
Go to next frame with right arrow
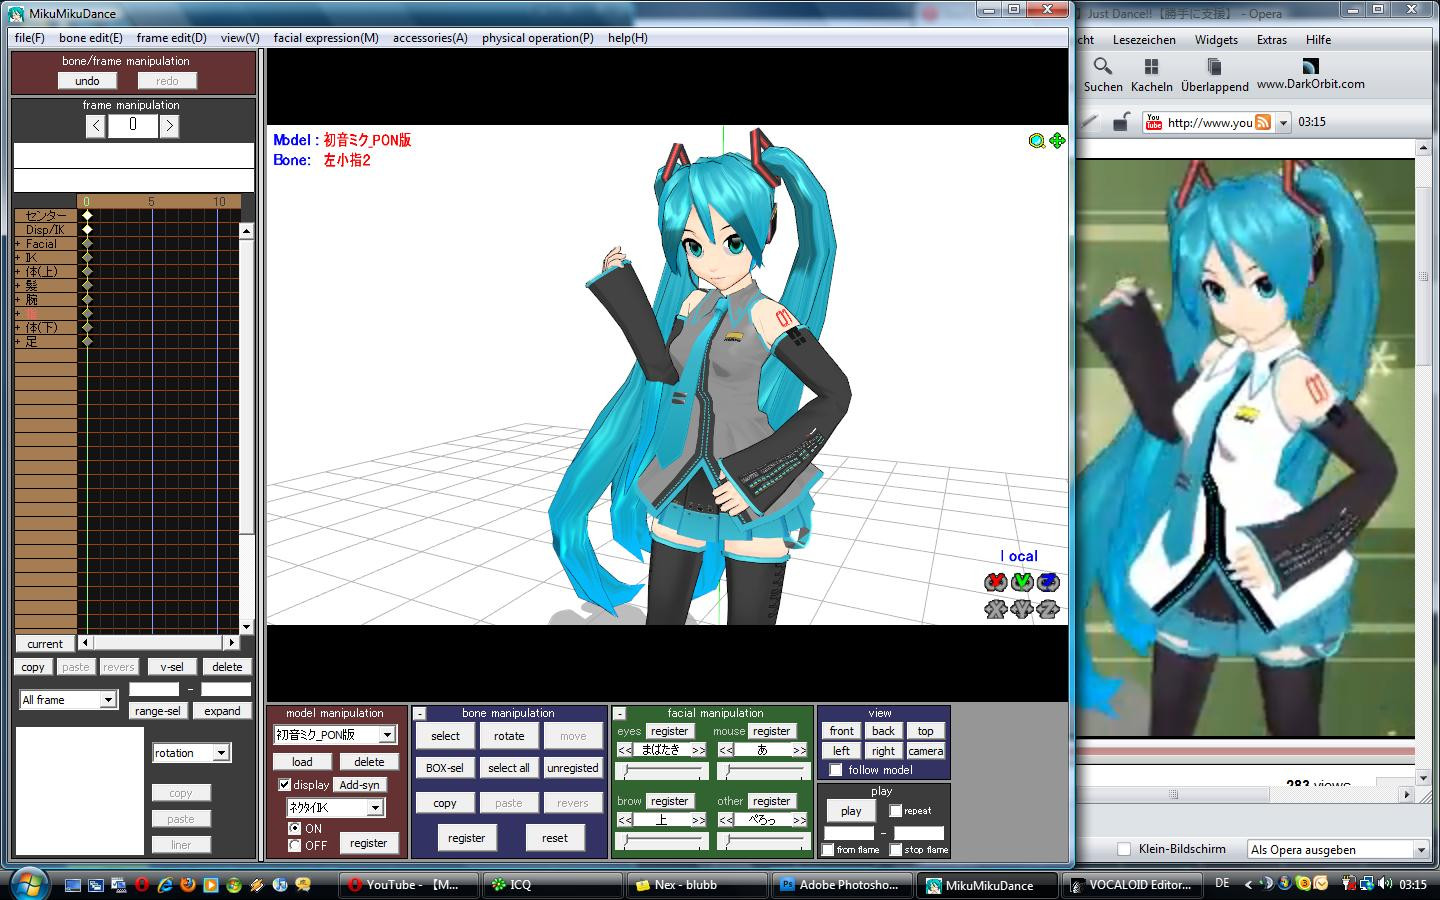coord(170,126)
